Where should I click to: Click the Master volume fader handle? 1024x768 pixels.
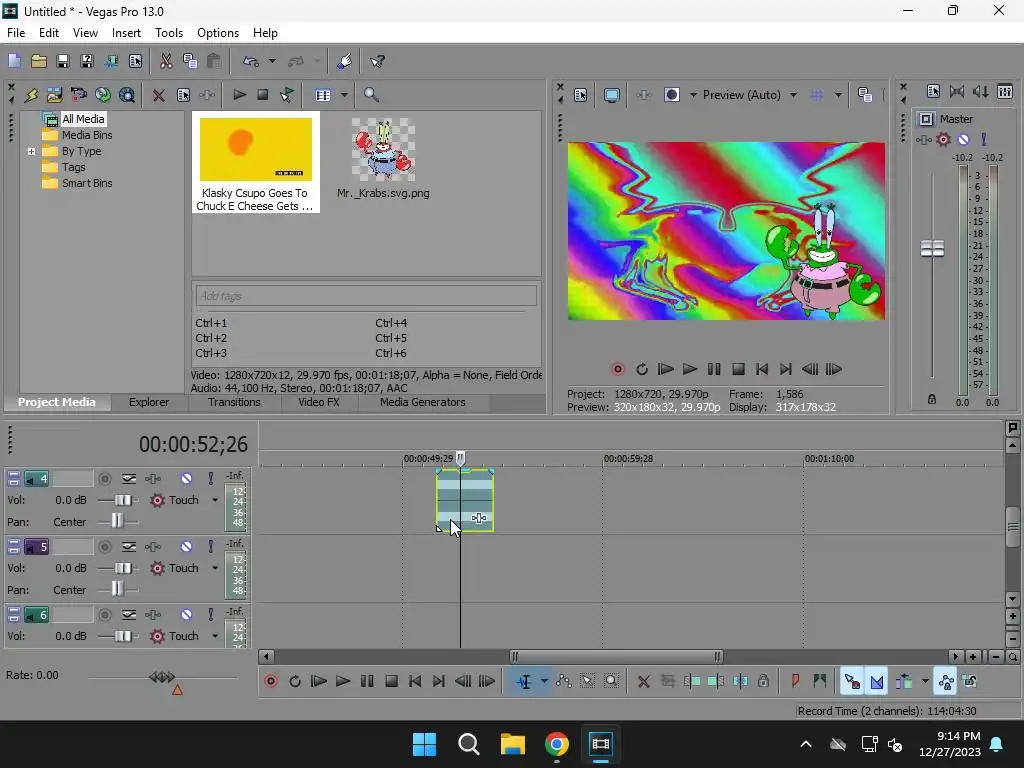(x=932, y=248)
